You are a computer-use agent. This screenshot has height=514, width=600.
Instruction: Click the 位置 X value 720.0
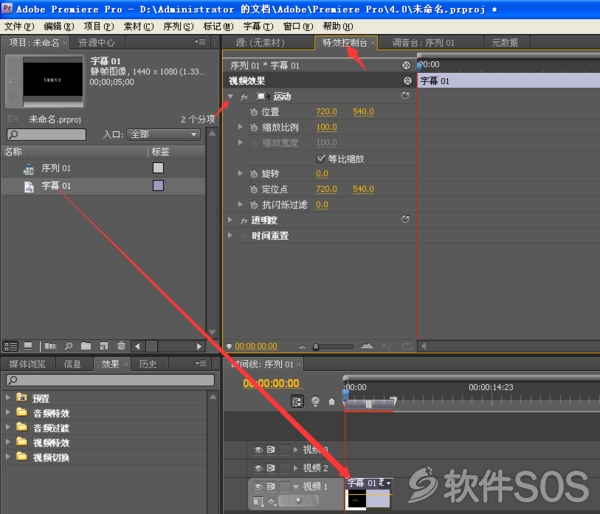tap(327, 112)
